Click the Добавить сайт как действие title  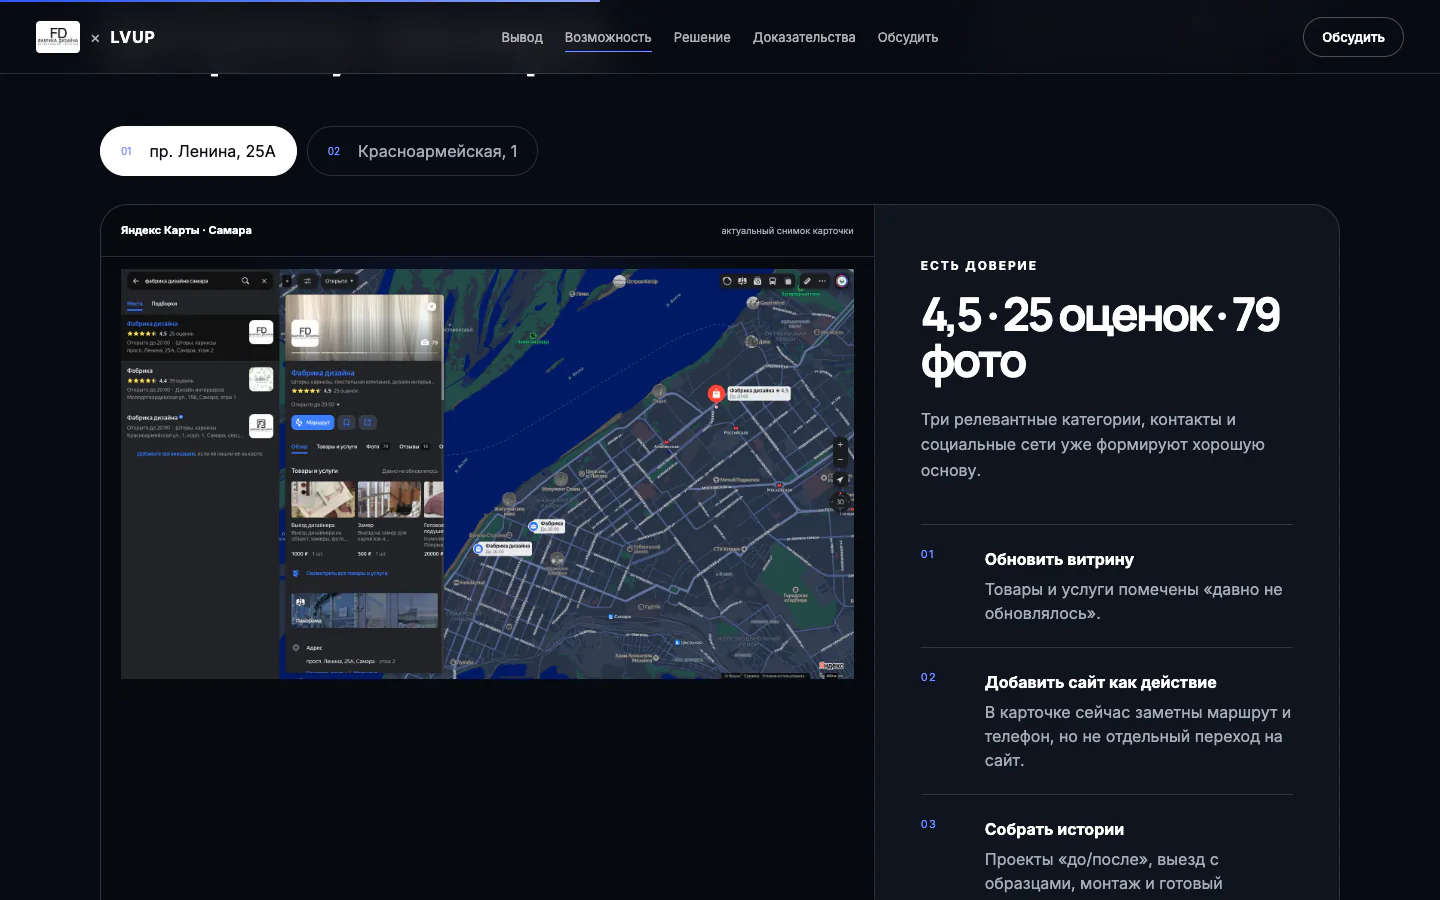[1100, 682]
